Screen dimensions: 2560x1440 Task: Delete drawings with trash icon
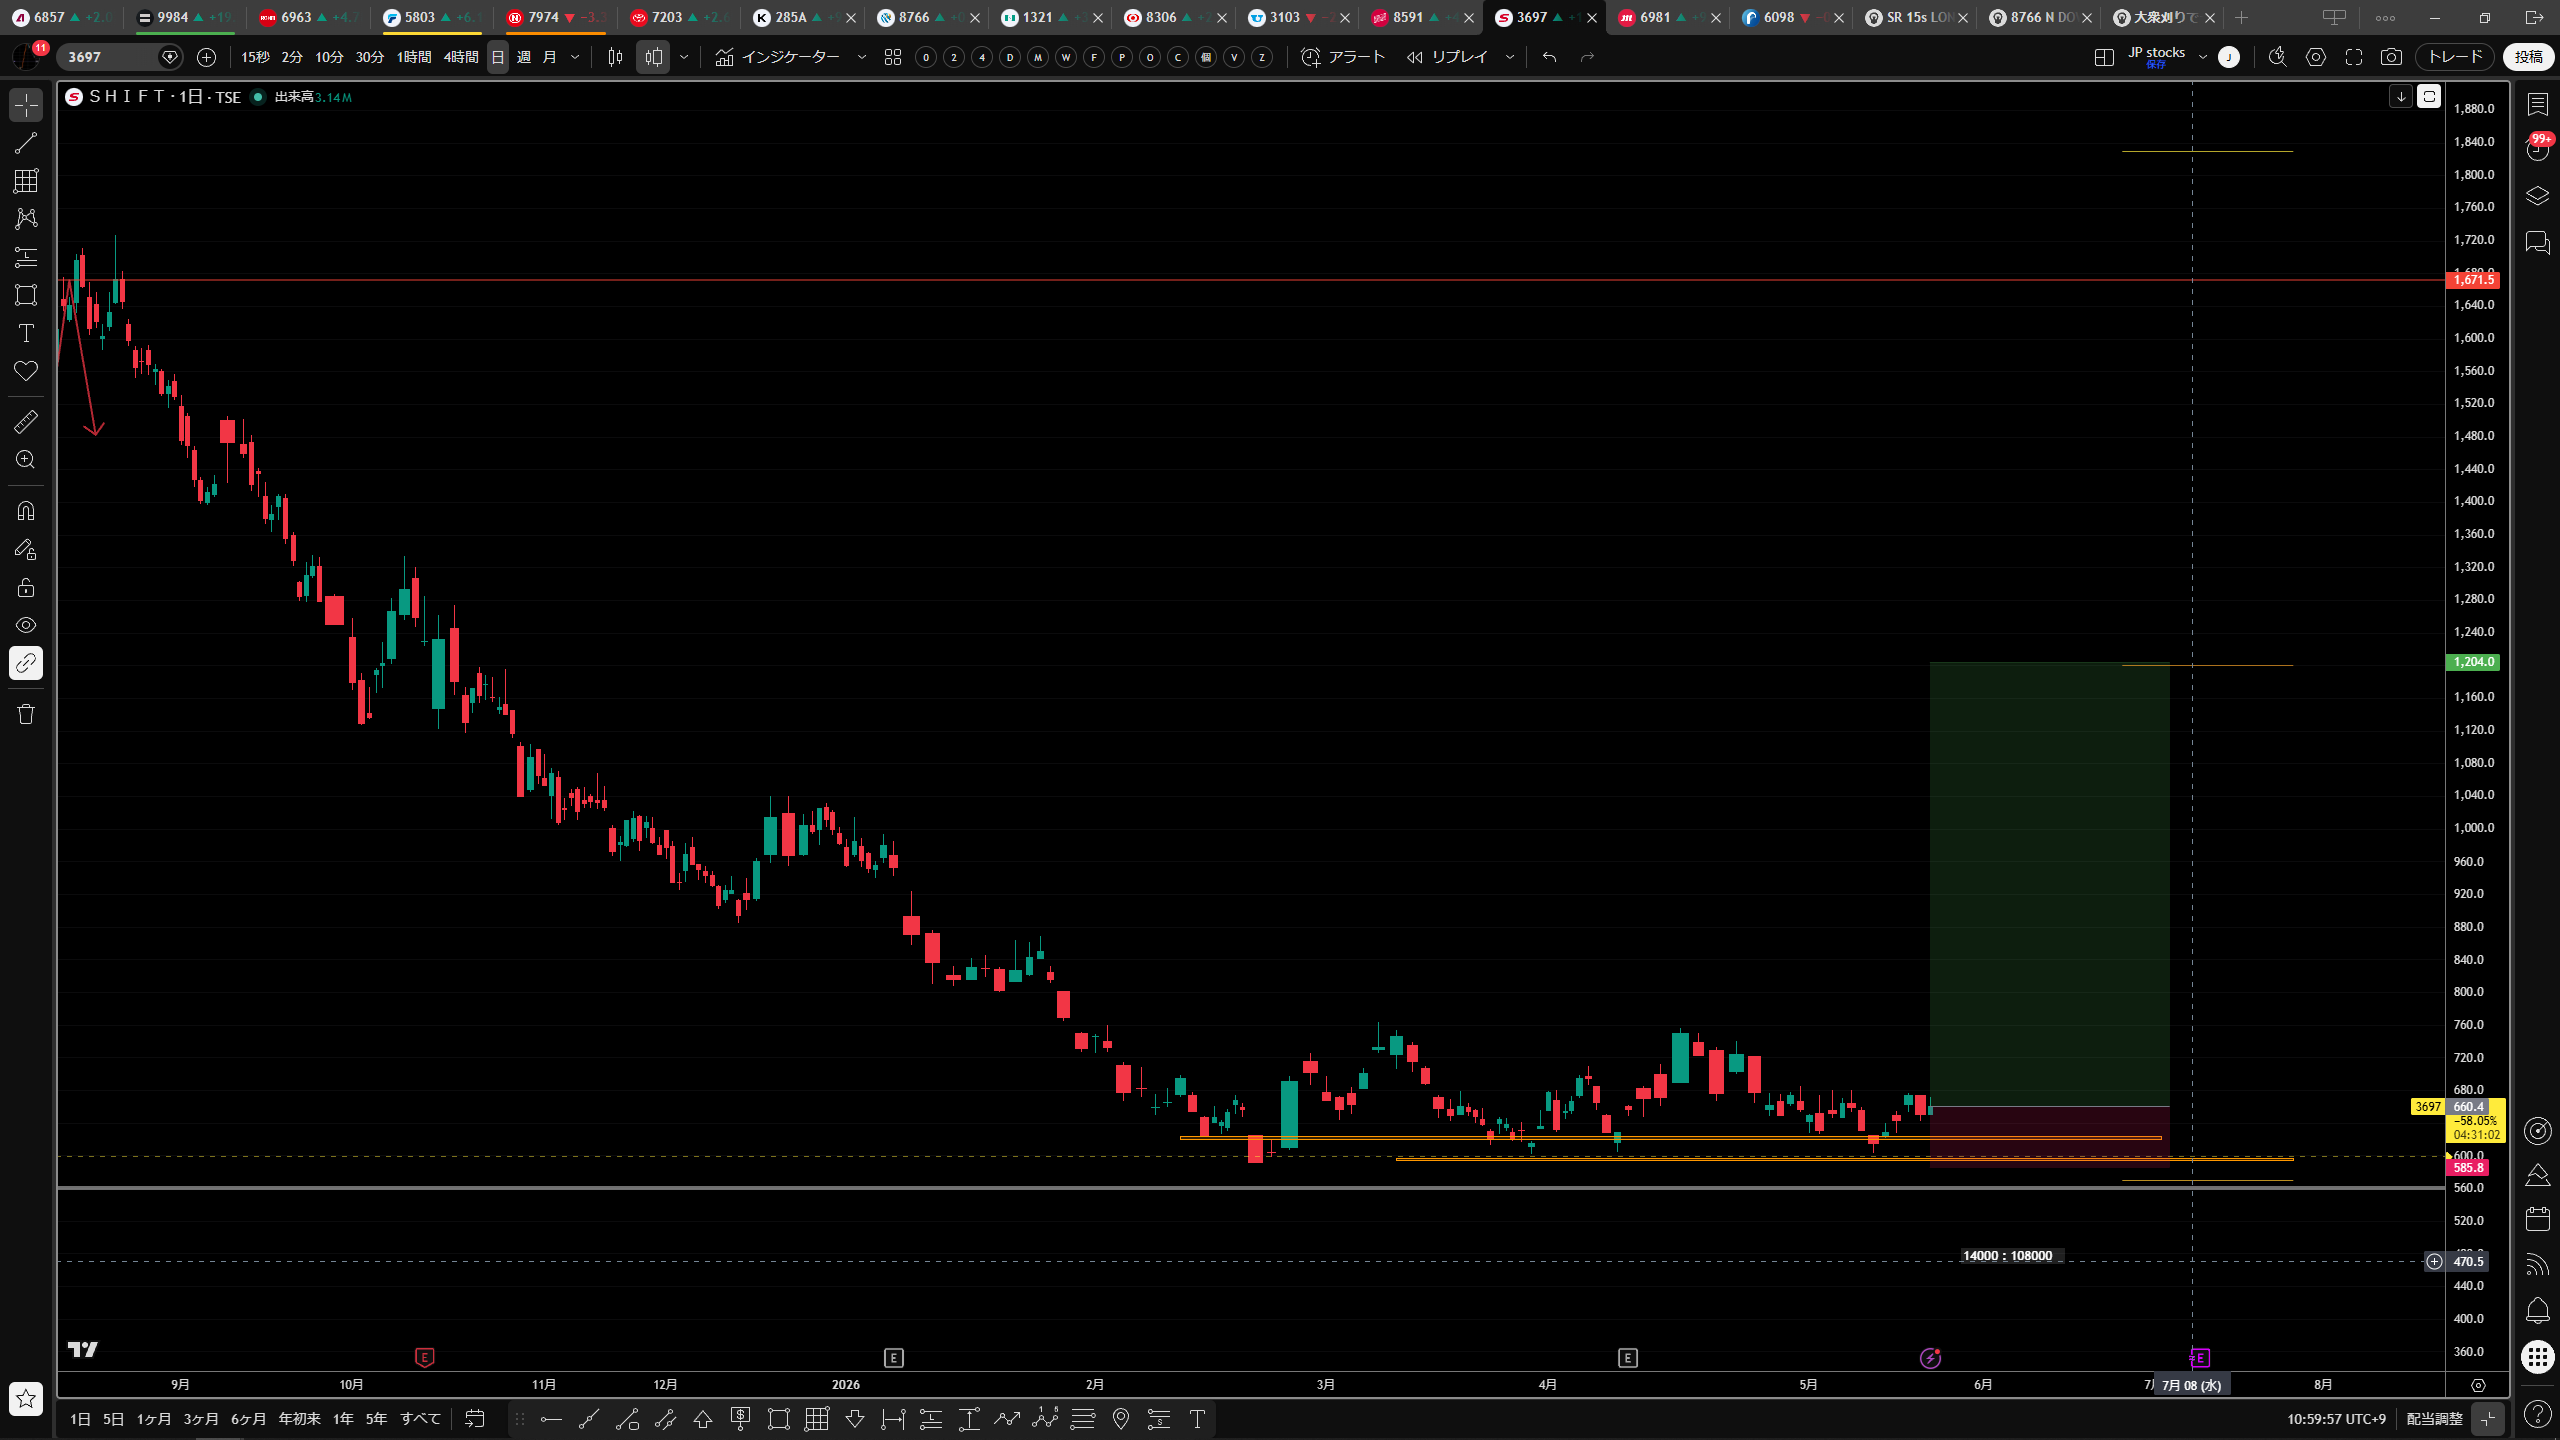(26, 714)
